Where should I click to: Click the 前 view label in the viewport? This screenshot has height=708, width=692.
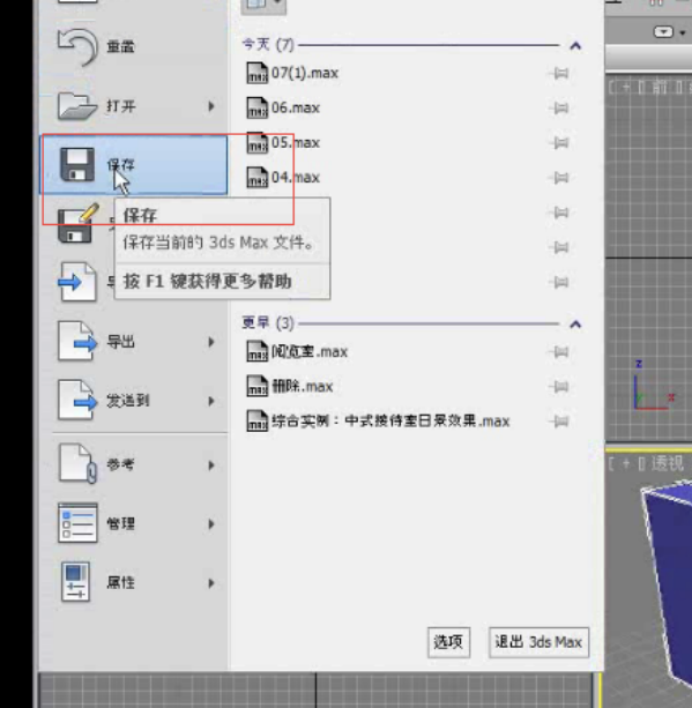(x=659, y=88)
